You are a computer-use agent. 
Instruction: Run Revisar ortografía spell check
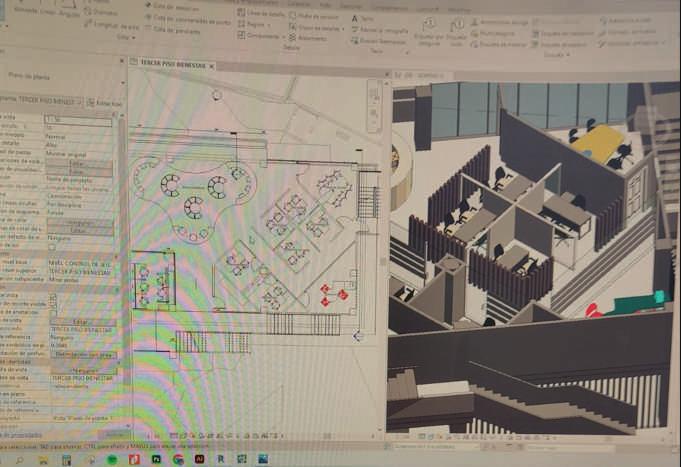coord(380,30)
